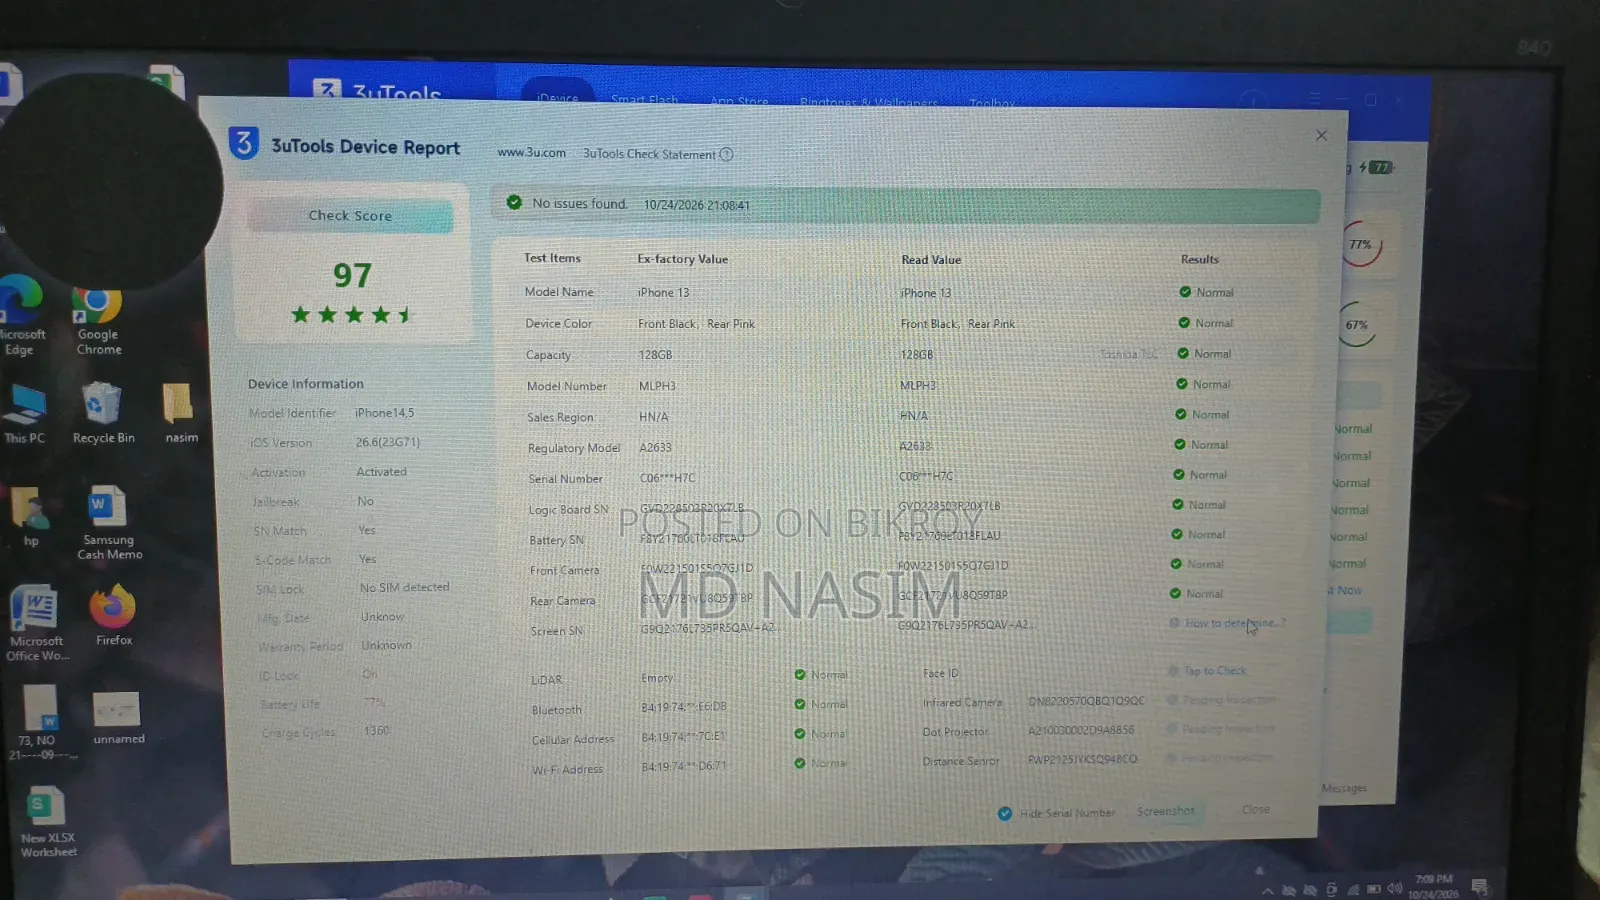The height and width of the screenshot is (900, 1600).
Task: Close the Device Report dialog
Action: (x=1321, y=135)
